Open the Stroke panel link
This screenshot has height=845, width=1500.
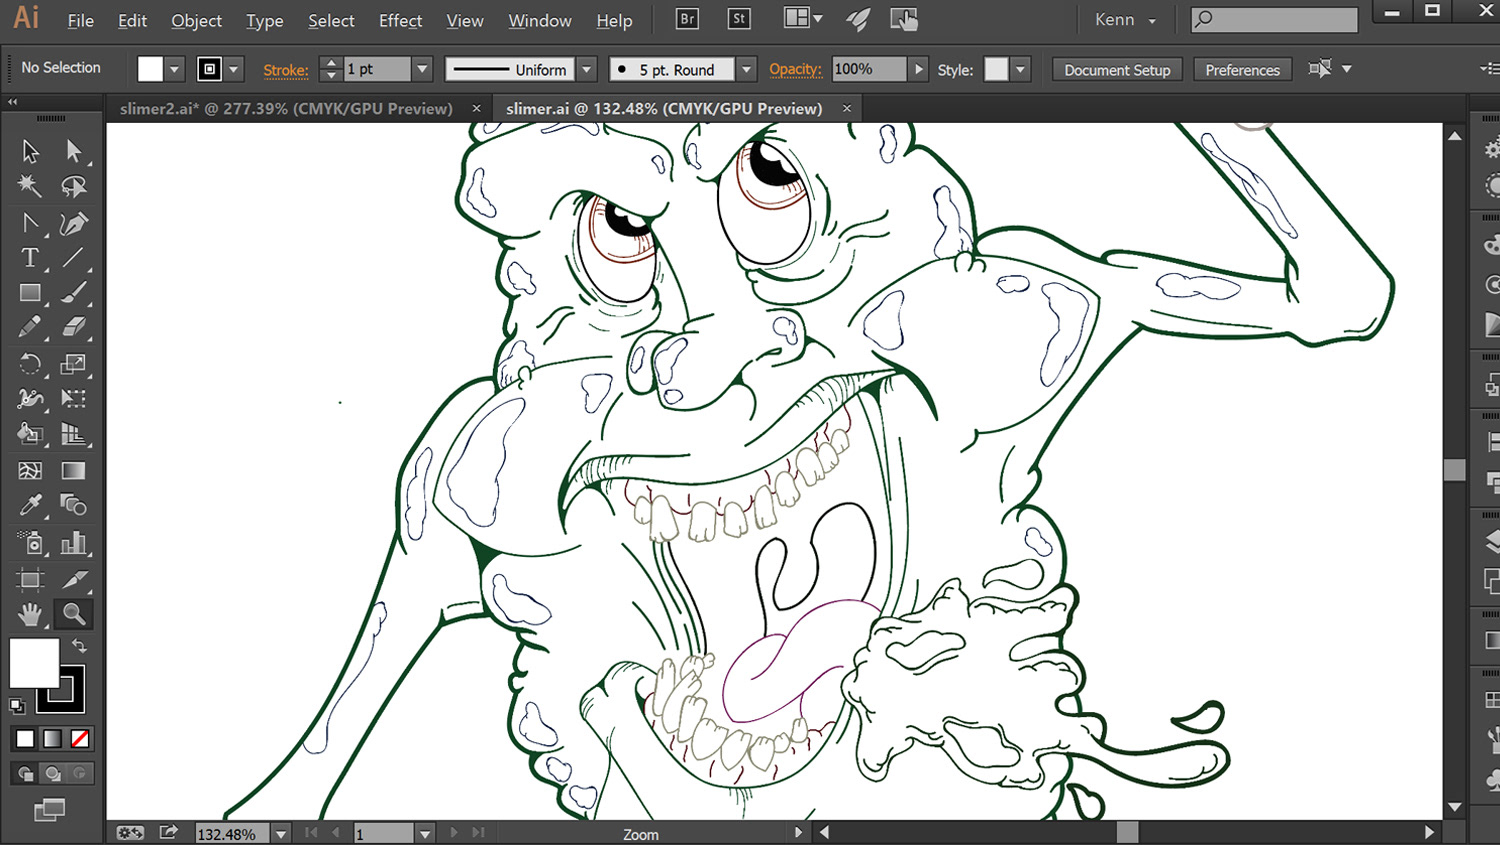coord(286,70)
